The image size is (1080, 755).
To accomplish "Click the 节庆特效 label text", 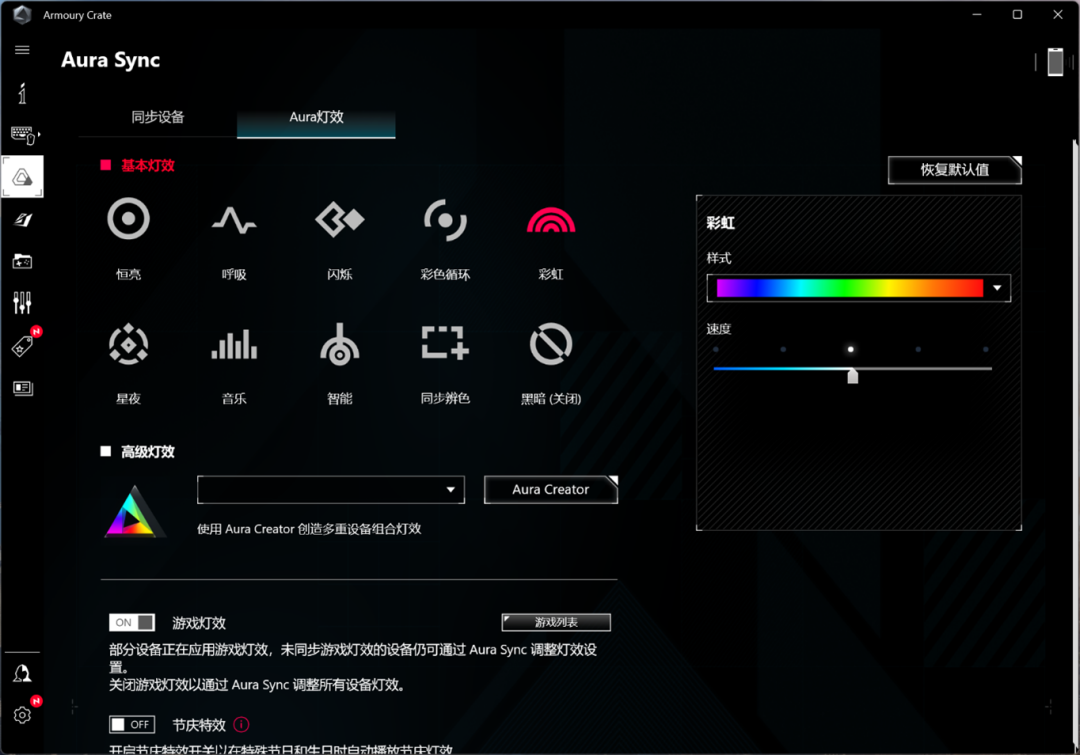I will [199, 725].
